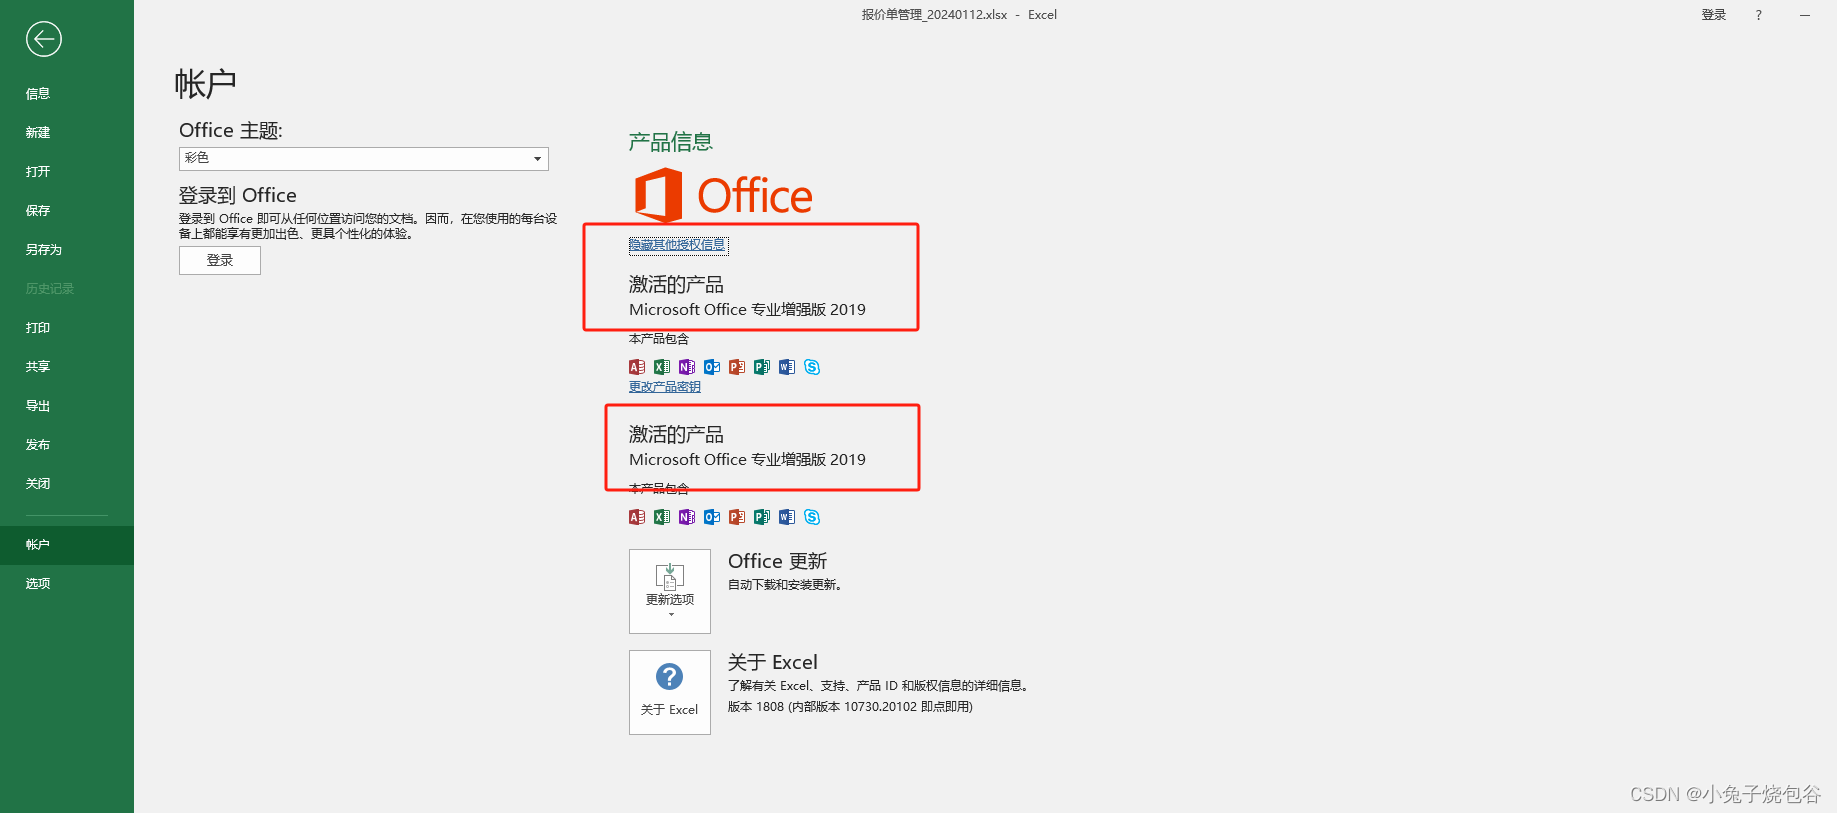Click the help question mark in title bar
This screenshot has height=813, width=1837.
(x=1759, y=15)
